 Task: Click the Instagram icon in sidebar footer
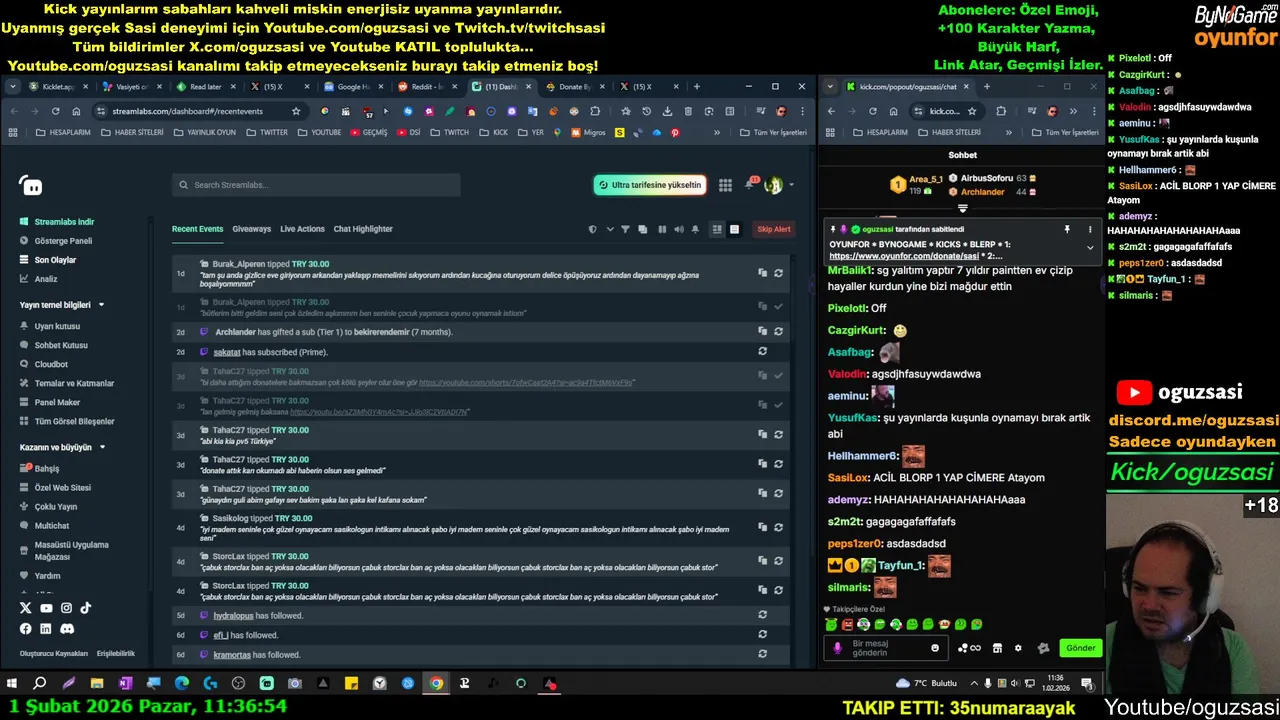coord(66,608)
